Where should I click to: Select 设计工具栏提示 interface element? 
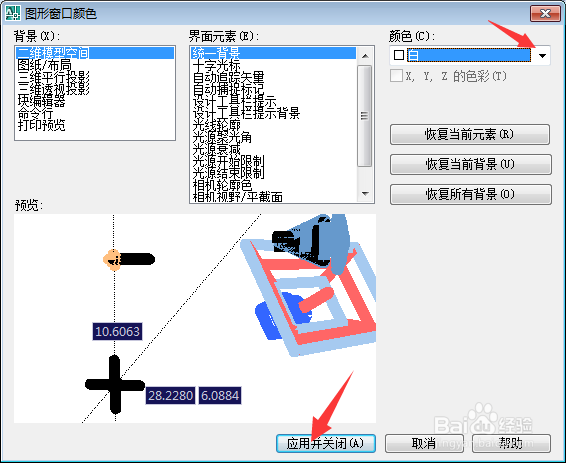pyautogui.click(x=234, y=101)
